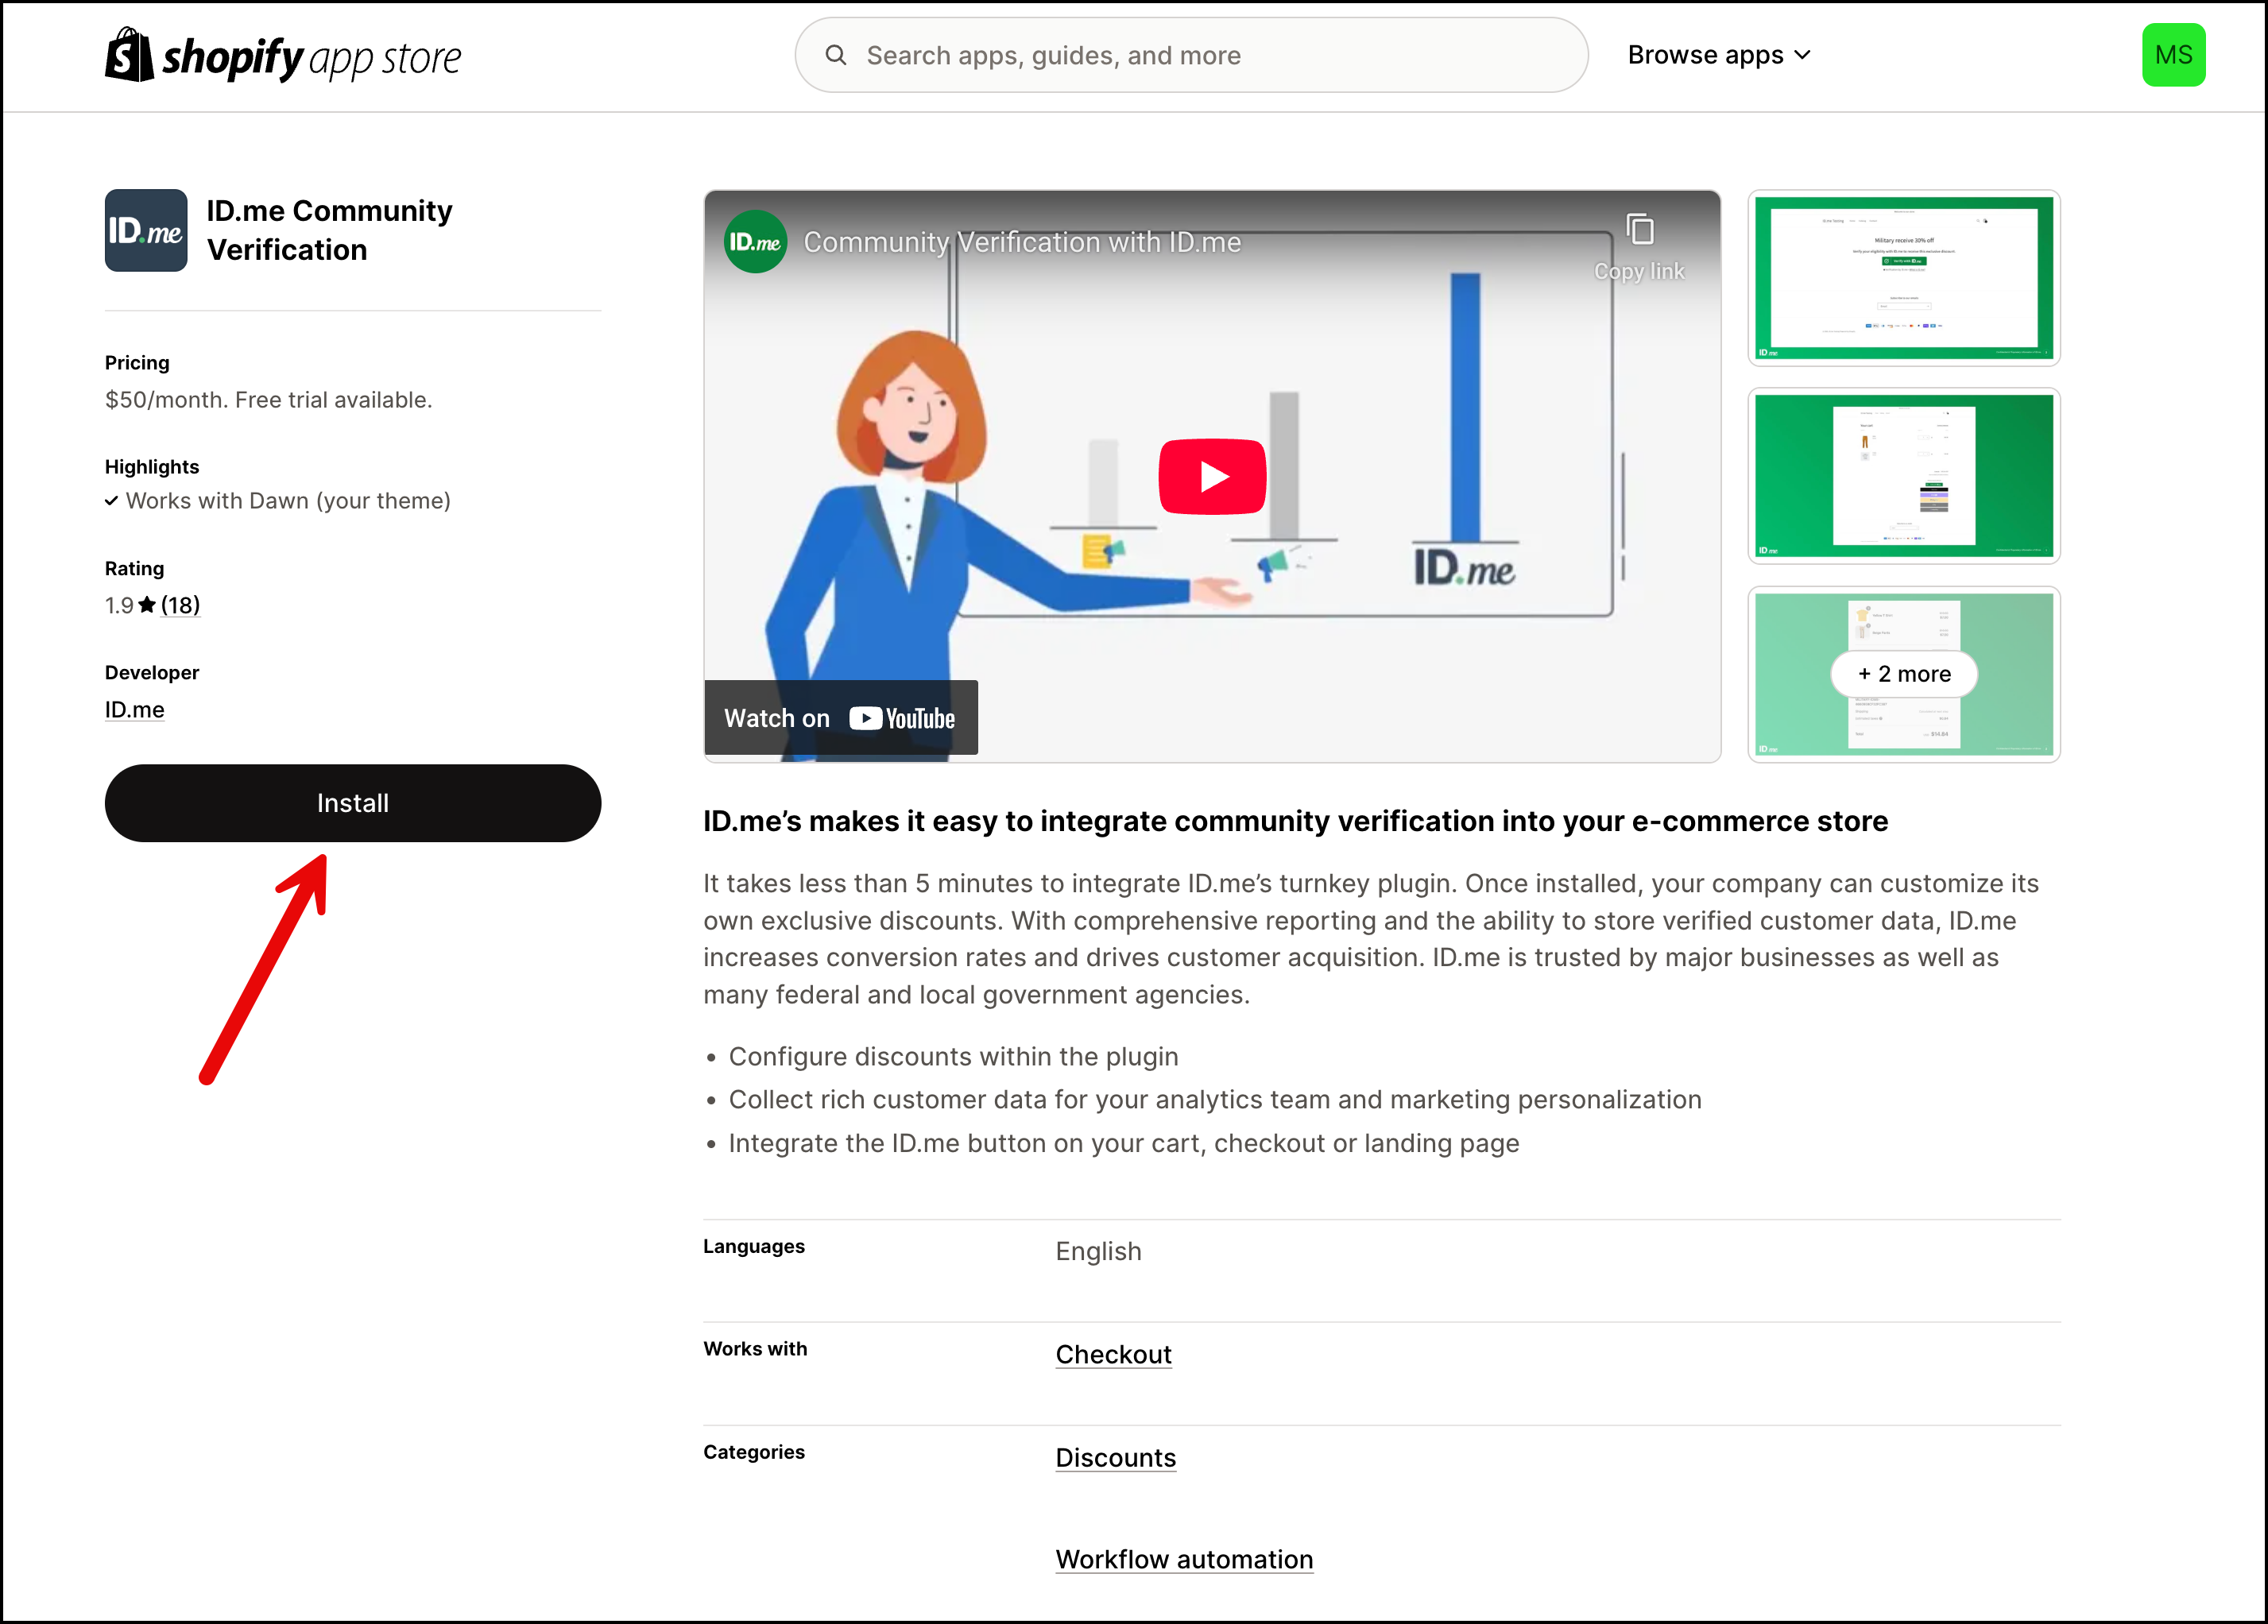The width and height of the screenshot is (2268, 1624).
Task: Click the ID.me channel avatar in video
Action: tap(755, 242)
